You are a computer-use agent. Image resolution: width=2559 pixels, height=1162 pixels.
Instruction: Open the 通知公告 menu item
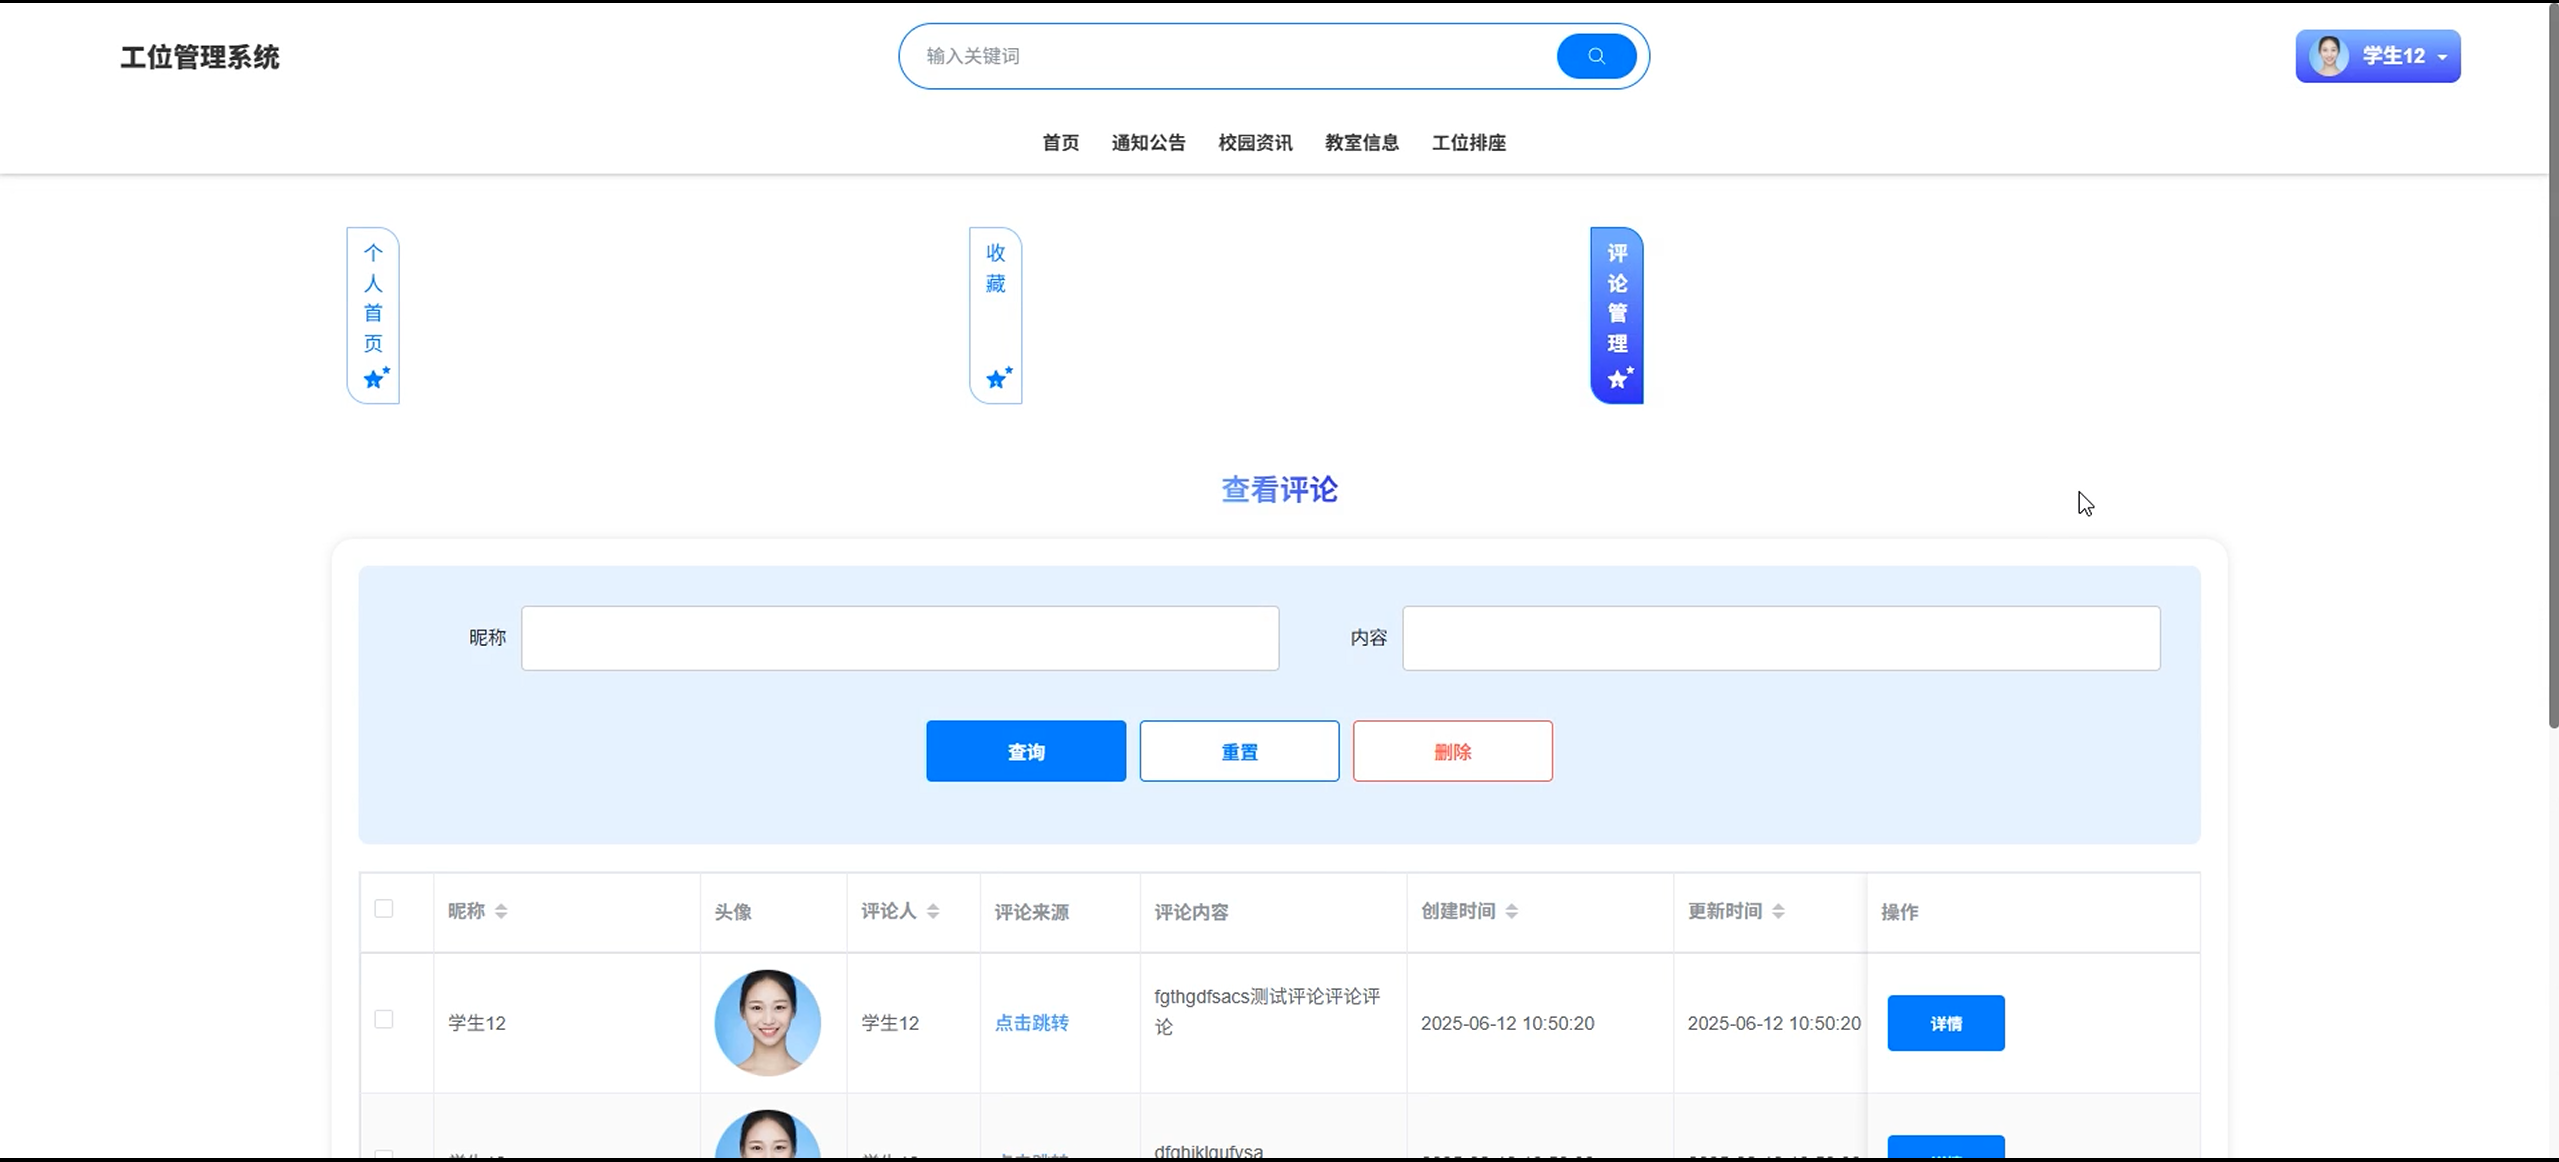point(1148,143)
